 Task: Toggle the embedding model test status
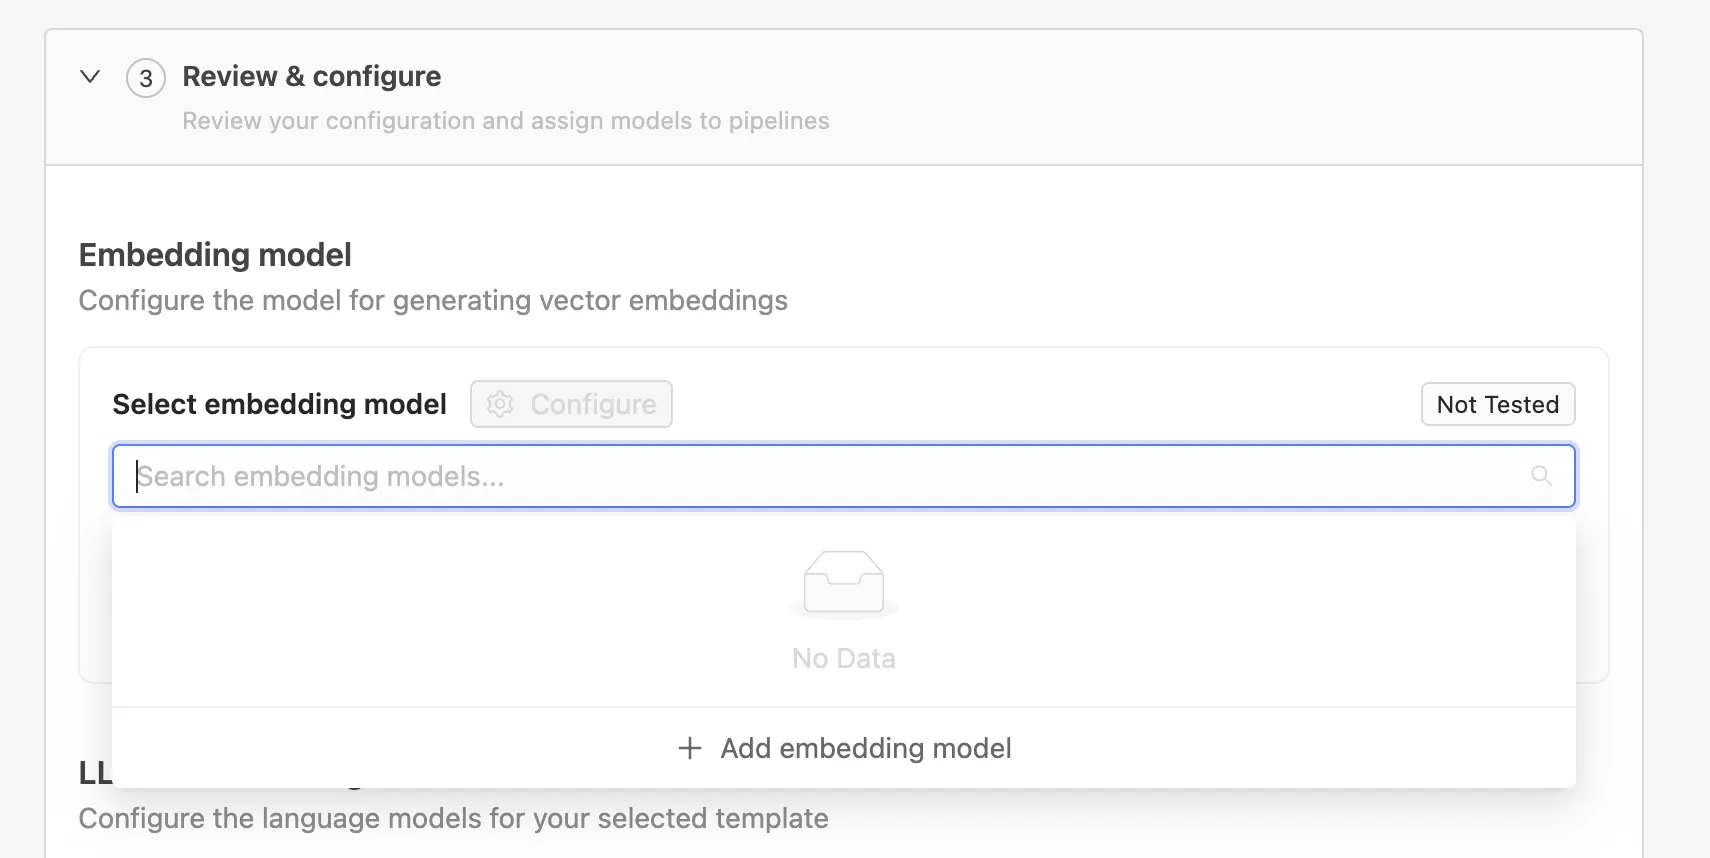[1497, 404]
